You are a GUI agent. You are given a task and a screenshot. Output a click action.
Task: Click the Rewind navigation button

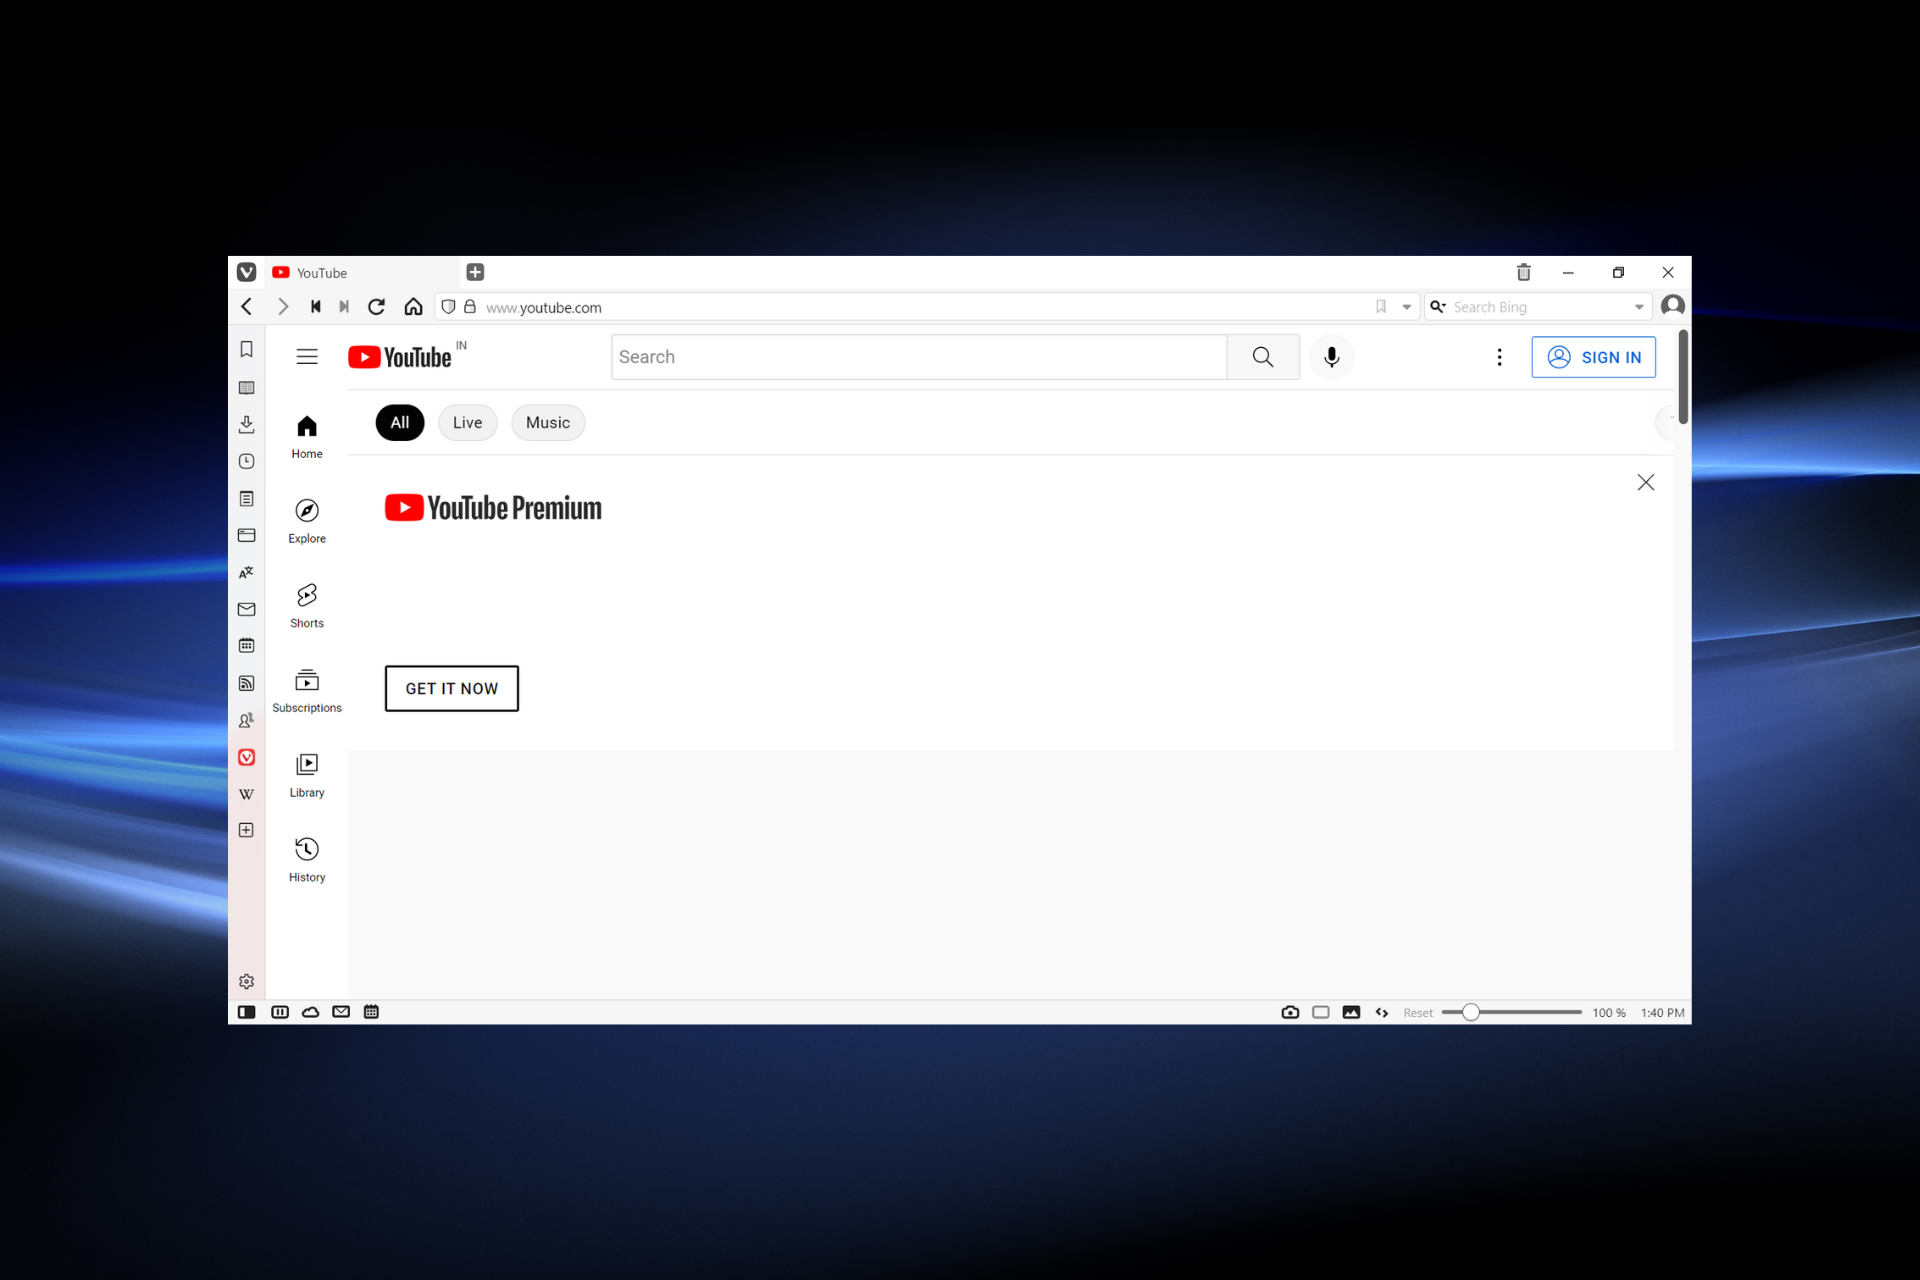tap(315, 306)
